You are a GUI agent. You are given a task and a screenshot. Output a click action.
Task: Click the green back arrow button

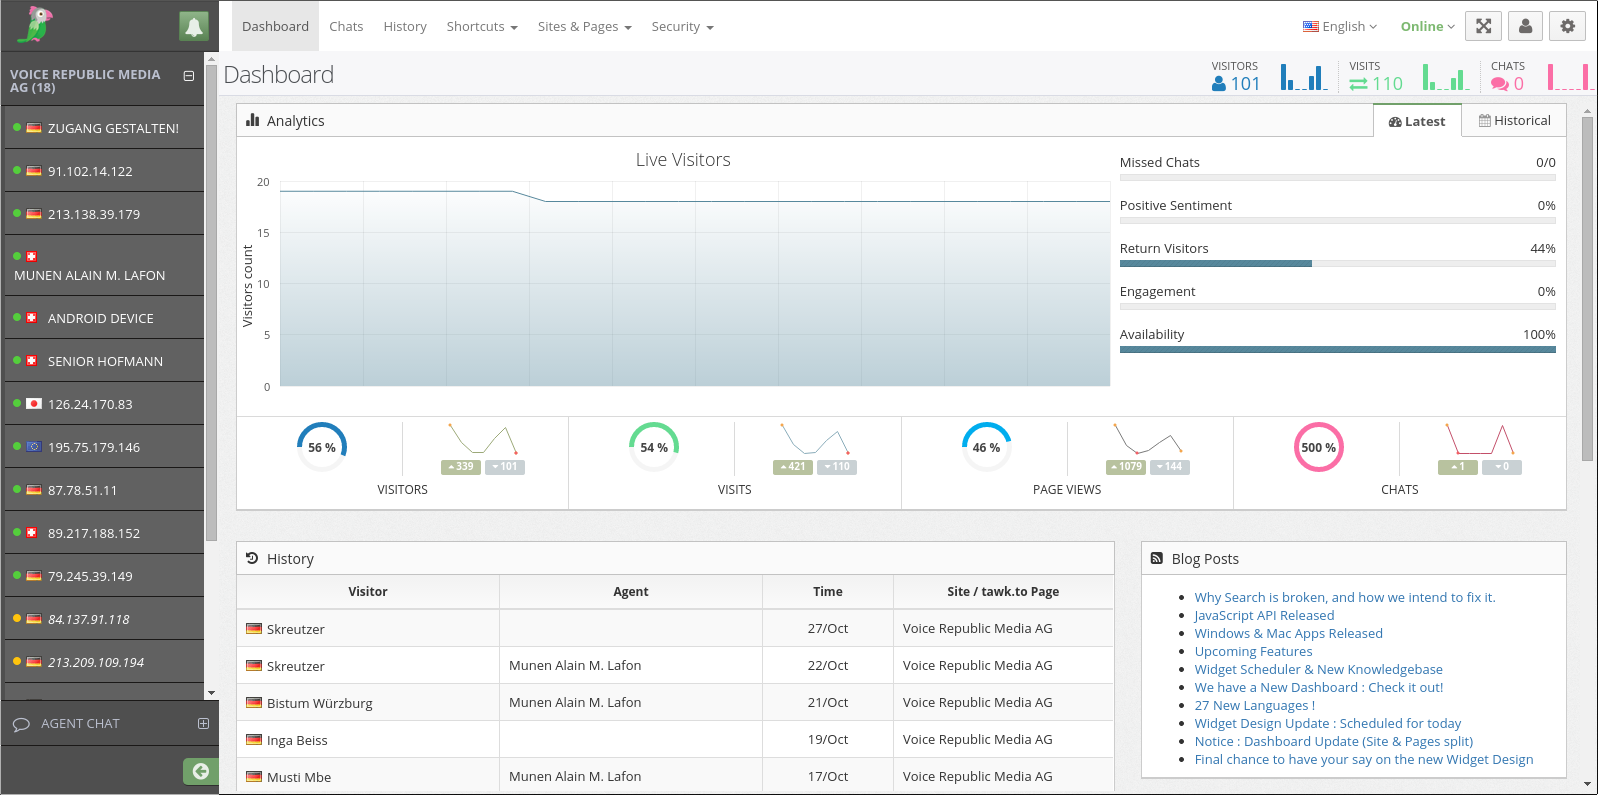(x=200, y=771)
